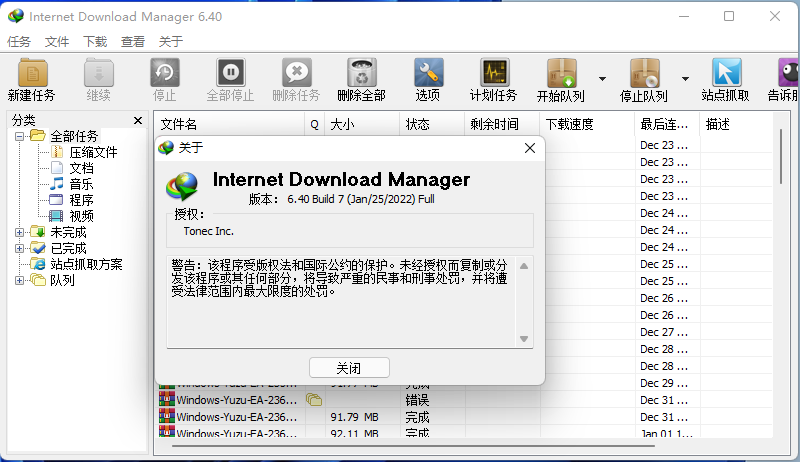Open the 关于 menu
The width and height of the screenshot is (800, 462).
tap(170, 41)
